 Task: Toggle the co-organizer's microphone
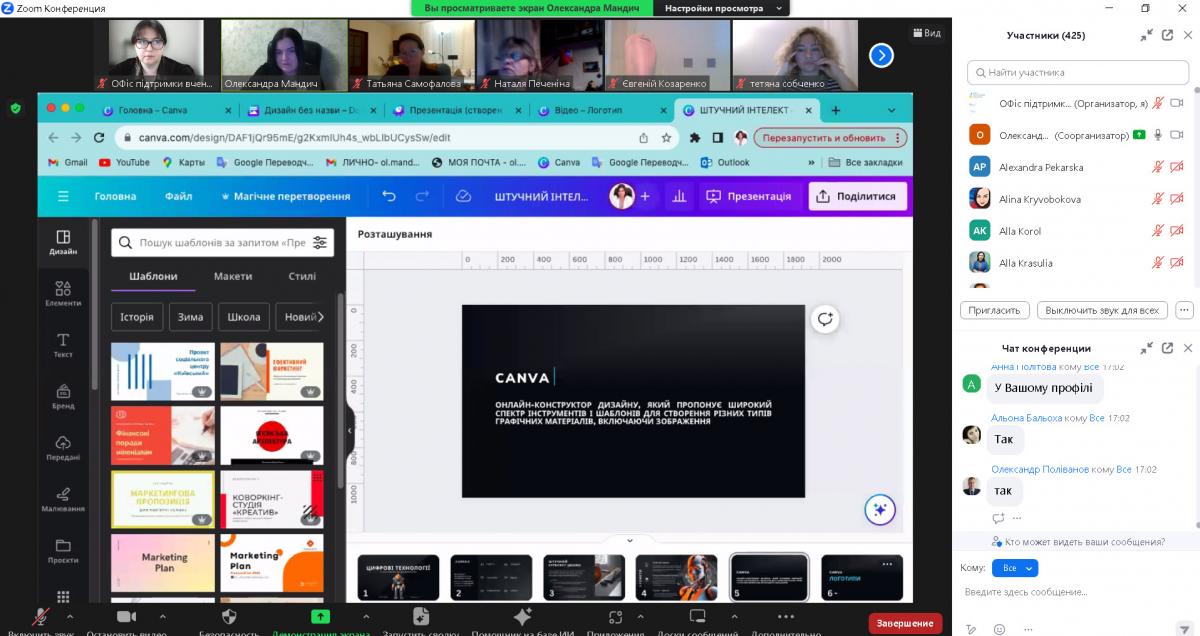1158,135
